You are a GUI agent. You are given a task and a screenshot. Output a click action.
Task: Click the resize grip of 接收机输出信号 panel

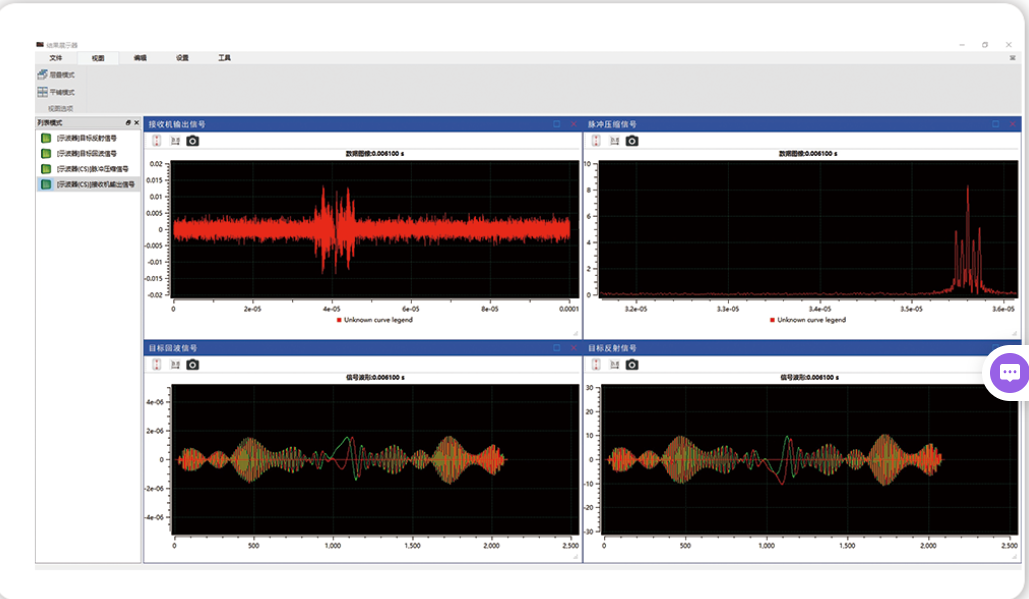coord(576,333)
